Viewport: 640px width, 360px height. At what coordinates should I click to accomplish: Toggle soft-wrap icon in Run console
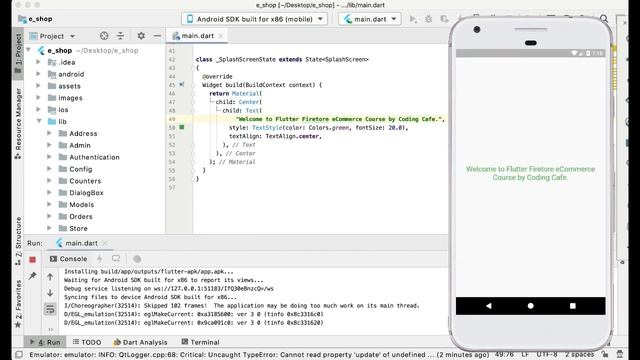tap(50, 309)
